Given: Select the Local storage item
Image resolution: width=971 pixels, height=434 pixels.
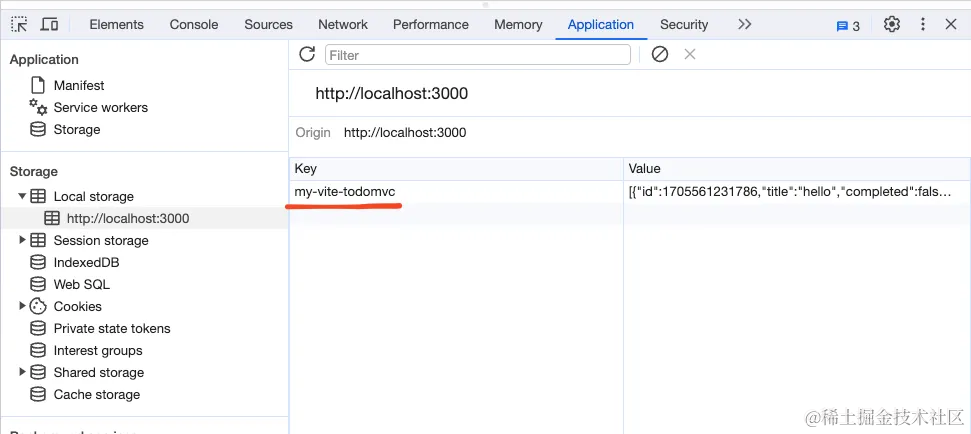Looking at the screenshot, I should click(x=94, y=196).
